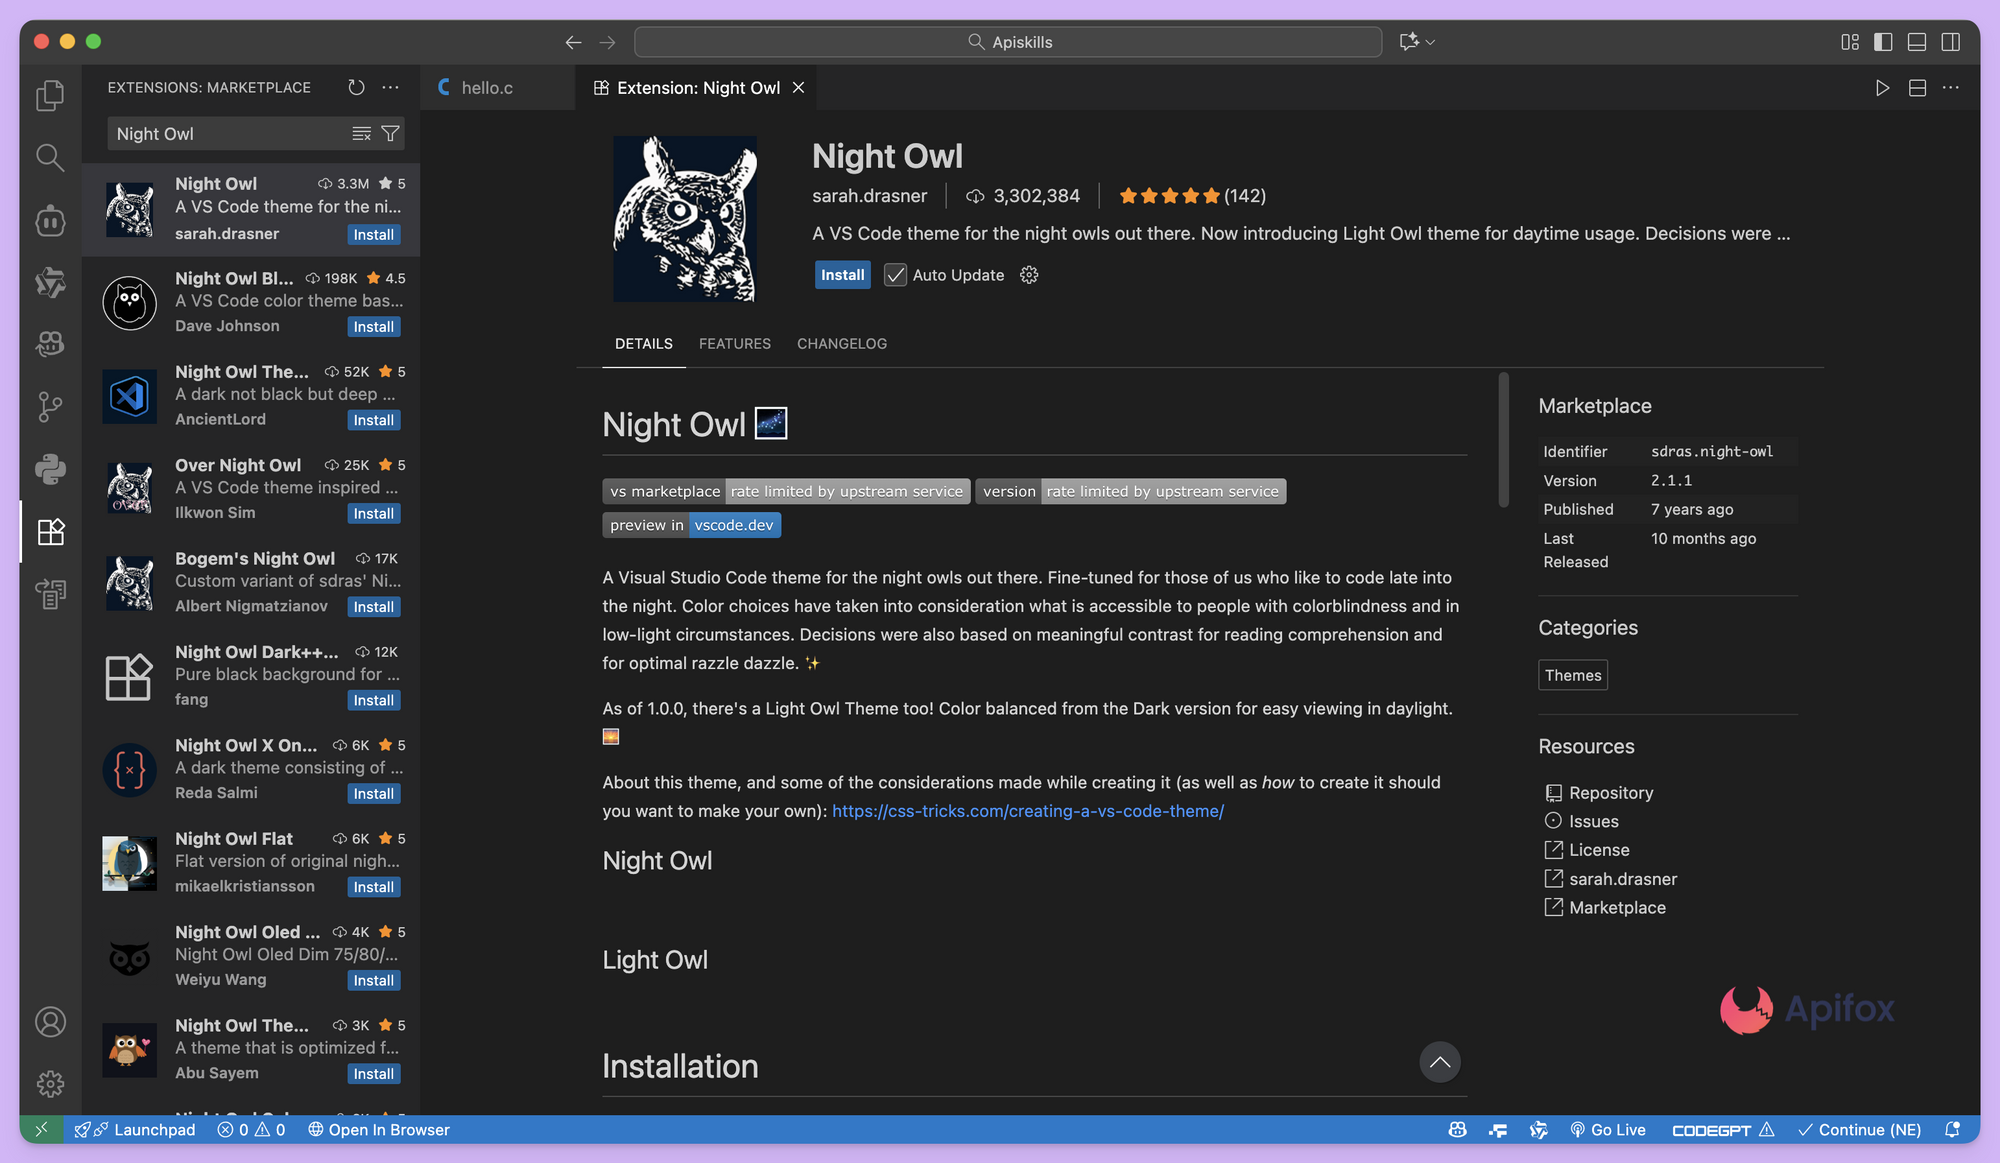Image resolution: width=2000 pixels, height=1163 pixels.
Task: Open the extension filter options
Action: (391, 133)
